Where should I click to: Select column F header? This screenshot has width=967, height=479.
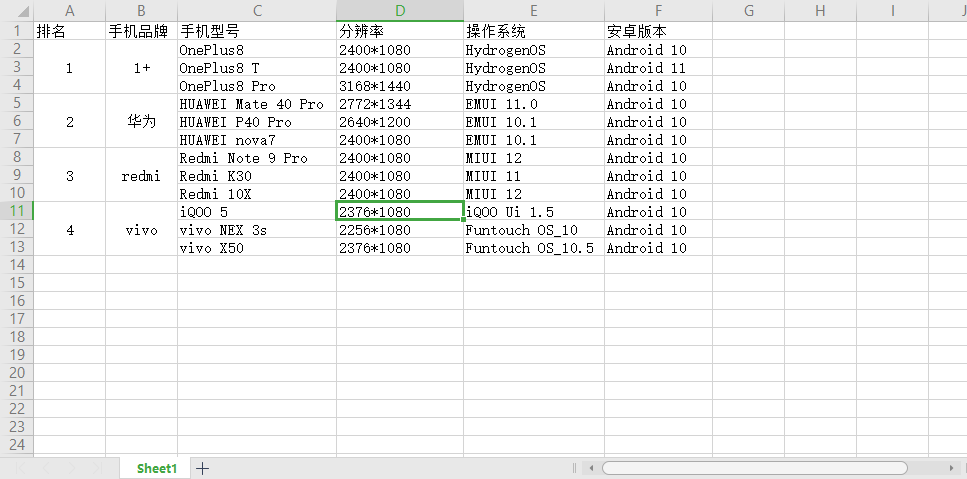(x=659, y=10)
